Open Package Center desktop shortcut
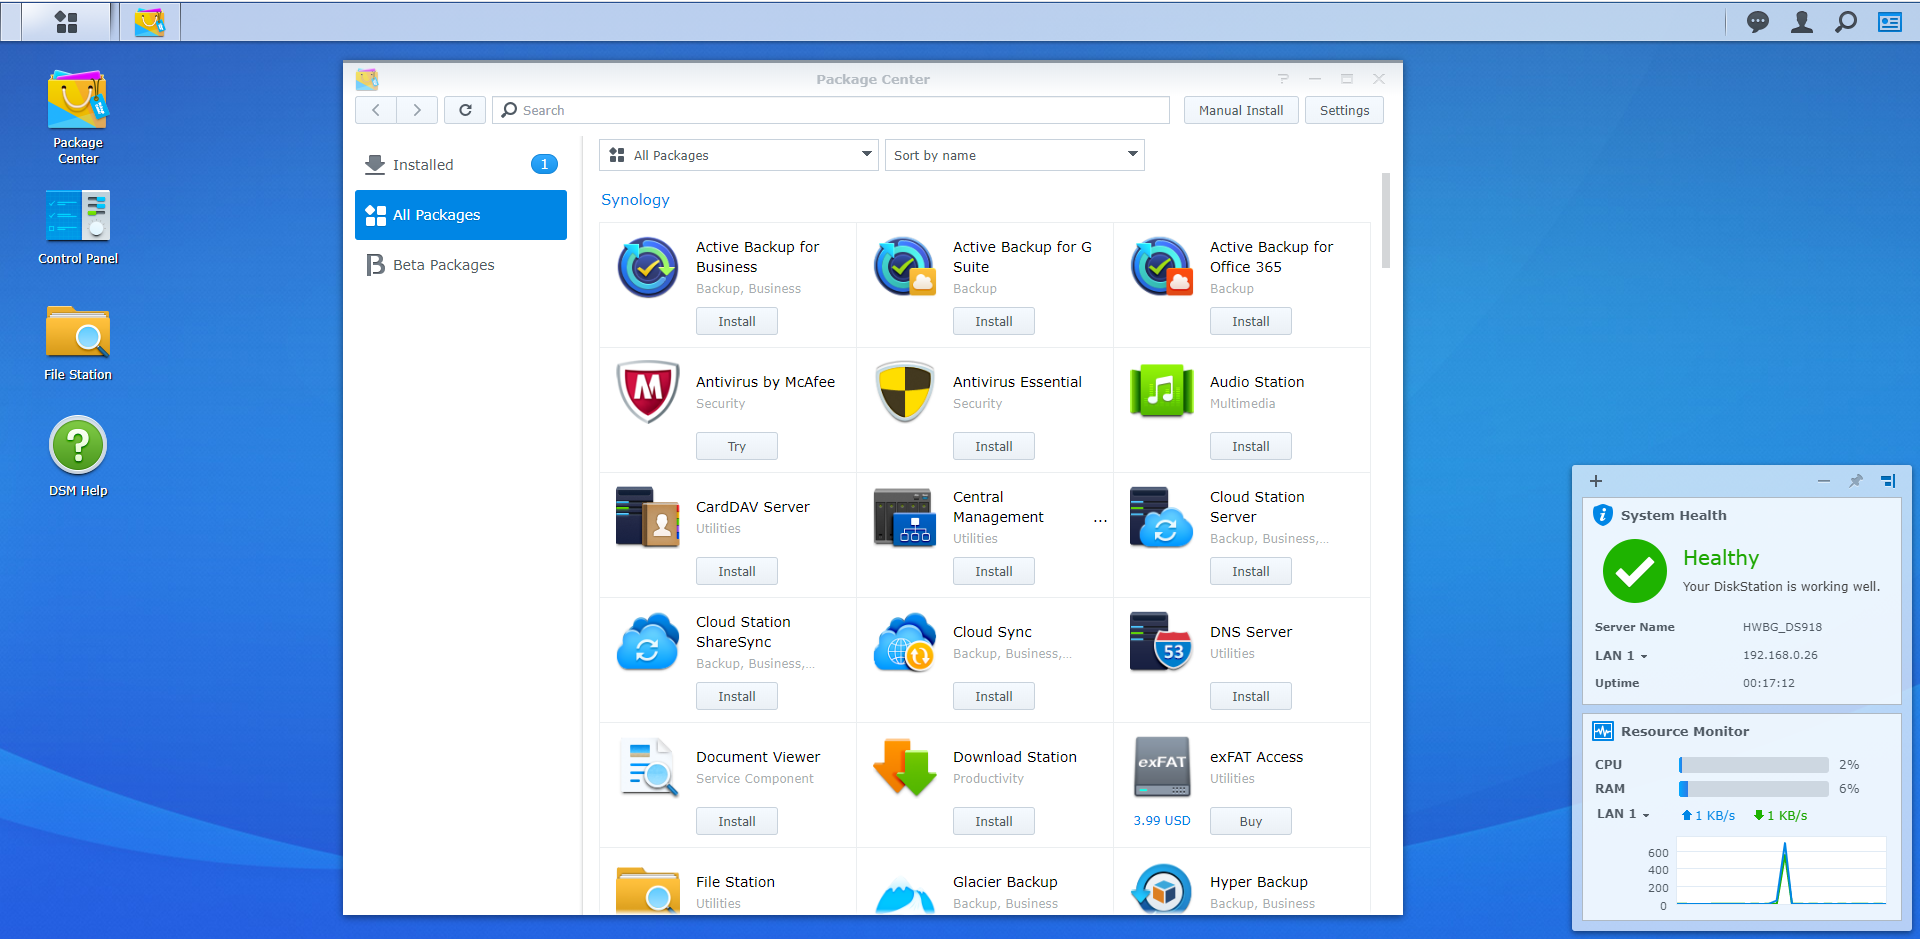This screenshot has height=939, width=1920. pyautogui.click(x=78, y=117)
